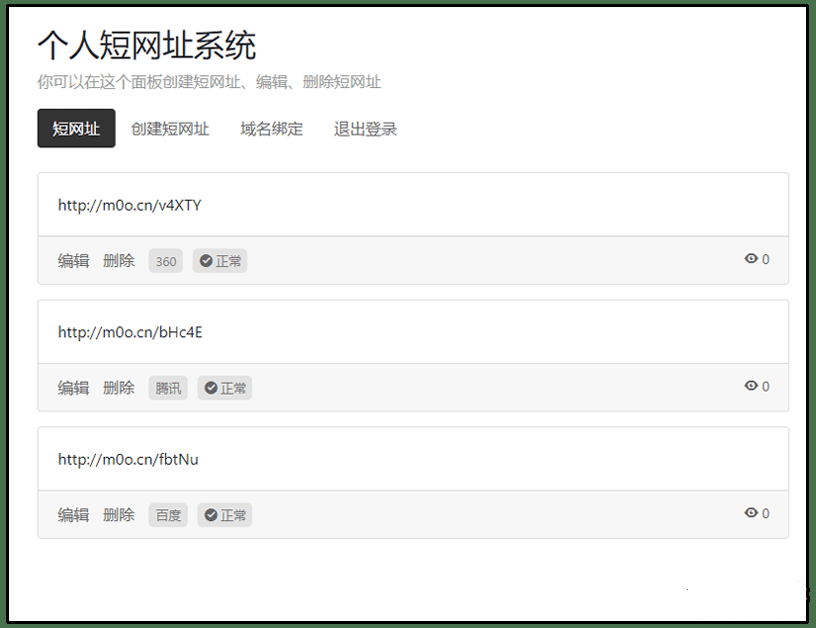This screenshot has height=628, width=816.
Task: Click the checkmark status icon beside 360 tag
Action: [x=206, y=260]
